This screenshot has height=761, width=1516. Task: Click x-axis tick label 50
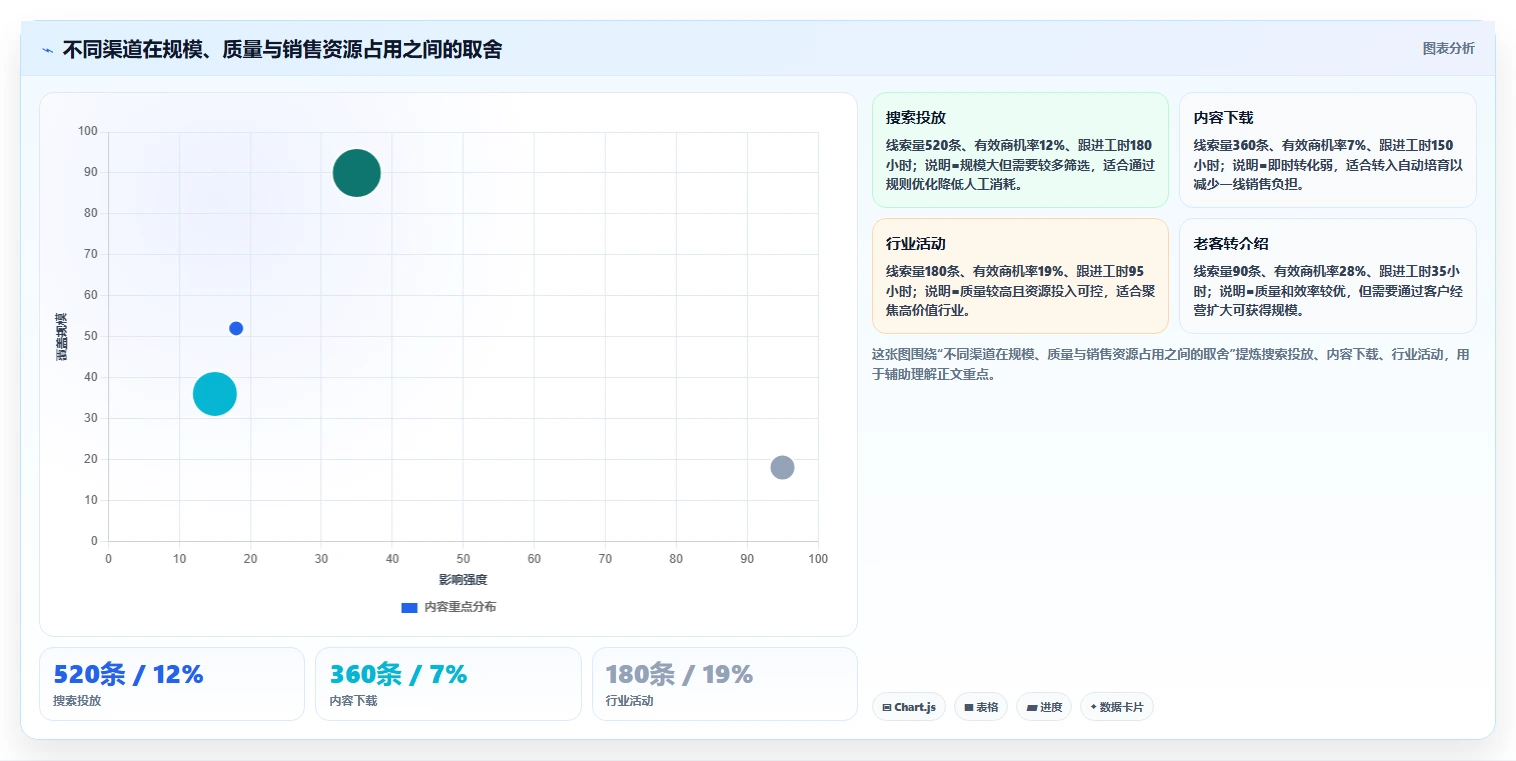pyautogui.click(x=463, y=558)
